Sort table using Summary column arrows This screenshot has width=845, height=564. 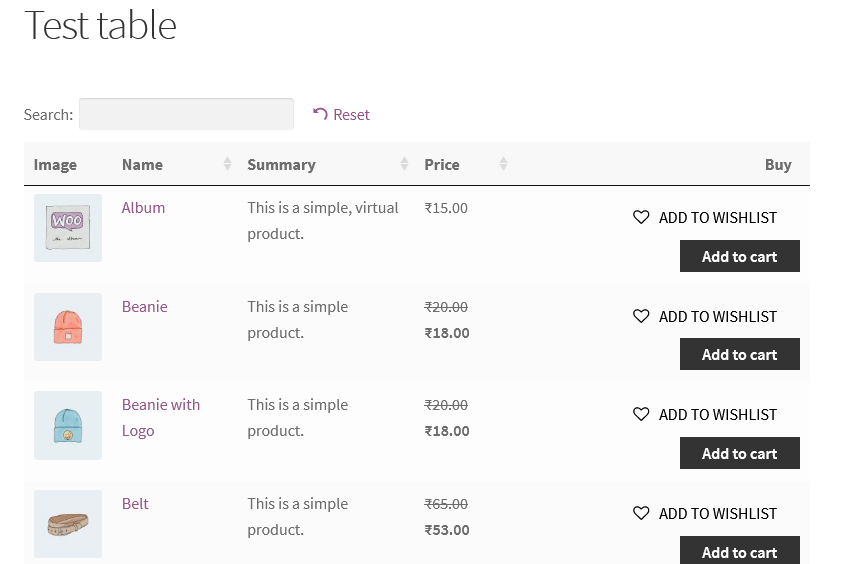click(x=404, y=164)
